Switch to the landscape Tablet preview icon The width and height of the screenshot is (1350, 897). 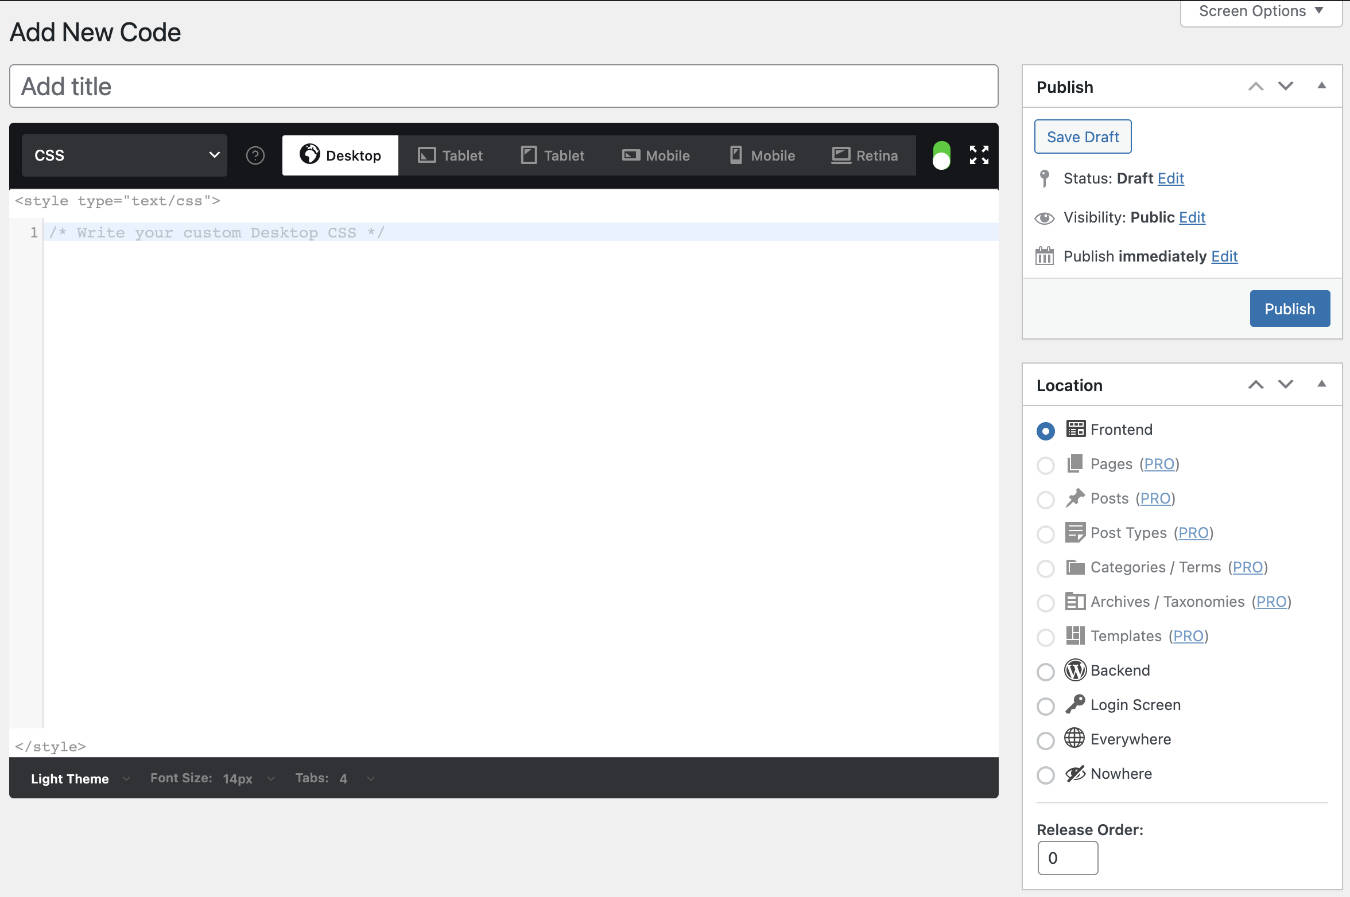(450, 155)
